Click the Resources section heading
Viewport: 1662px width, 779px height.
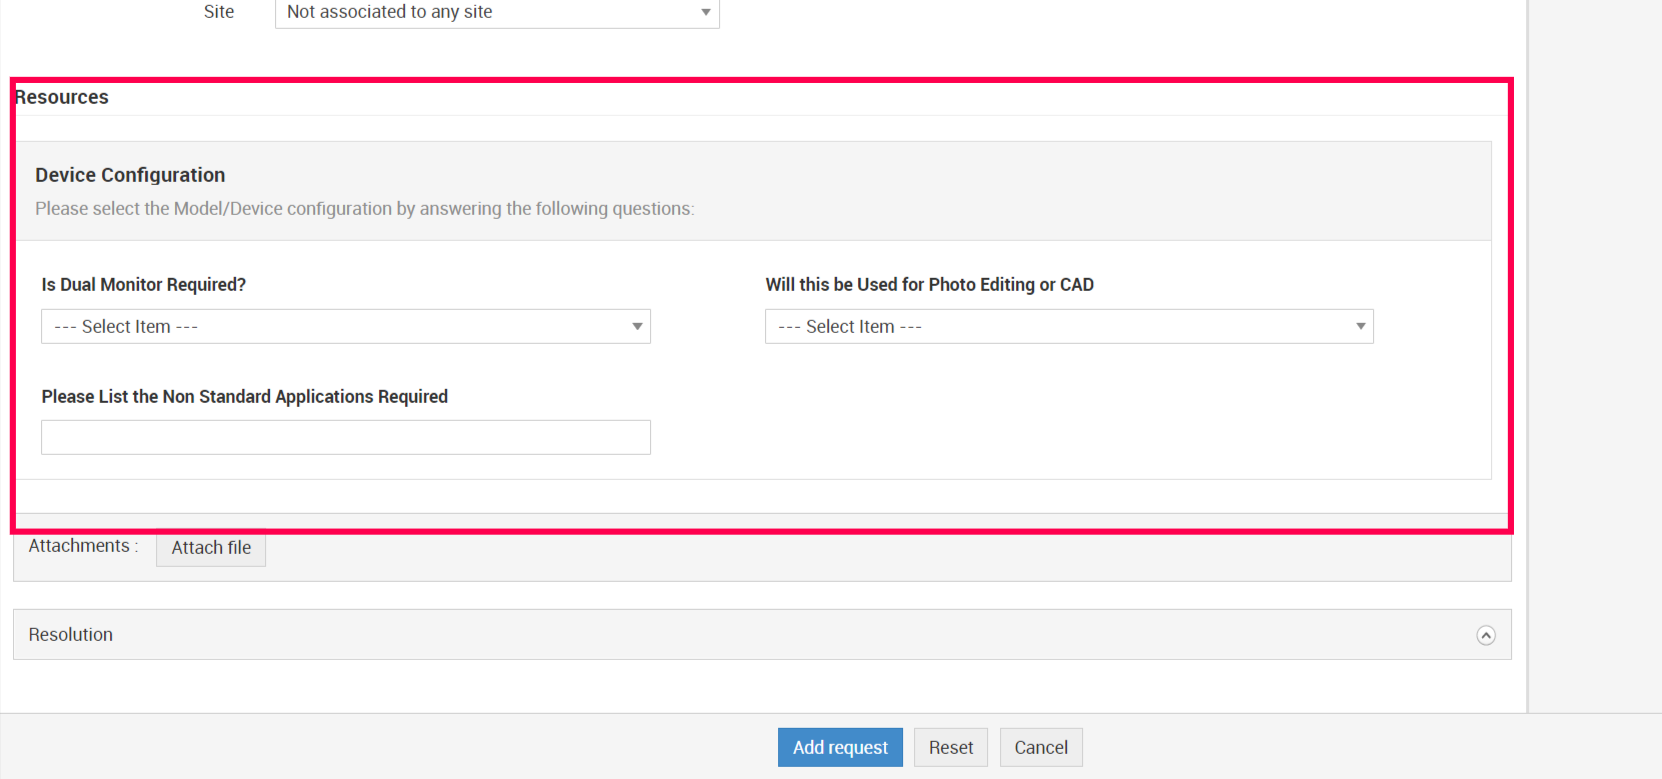click(x=62, y=97)
